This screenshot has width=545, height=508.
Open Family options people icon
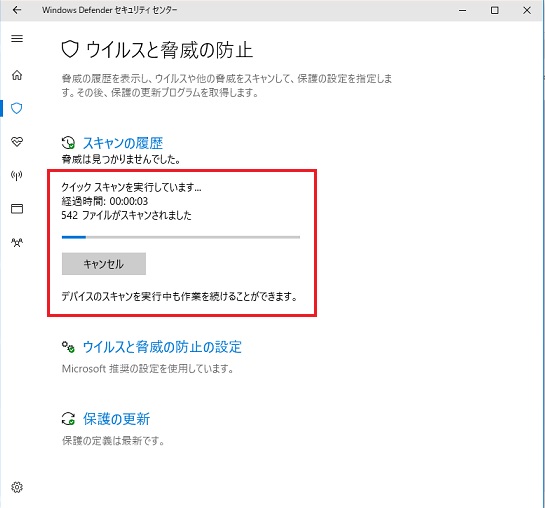[17, 242]
